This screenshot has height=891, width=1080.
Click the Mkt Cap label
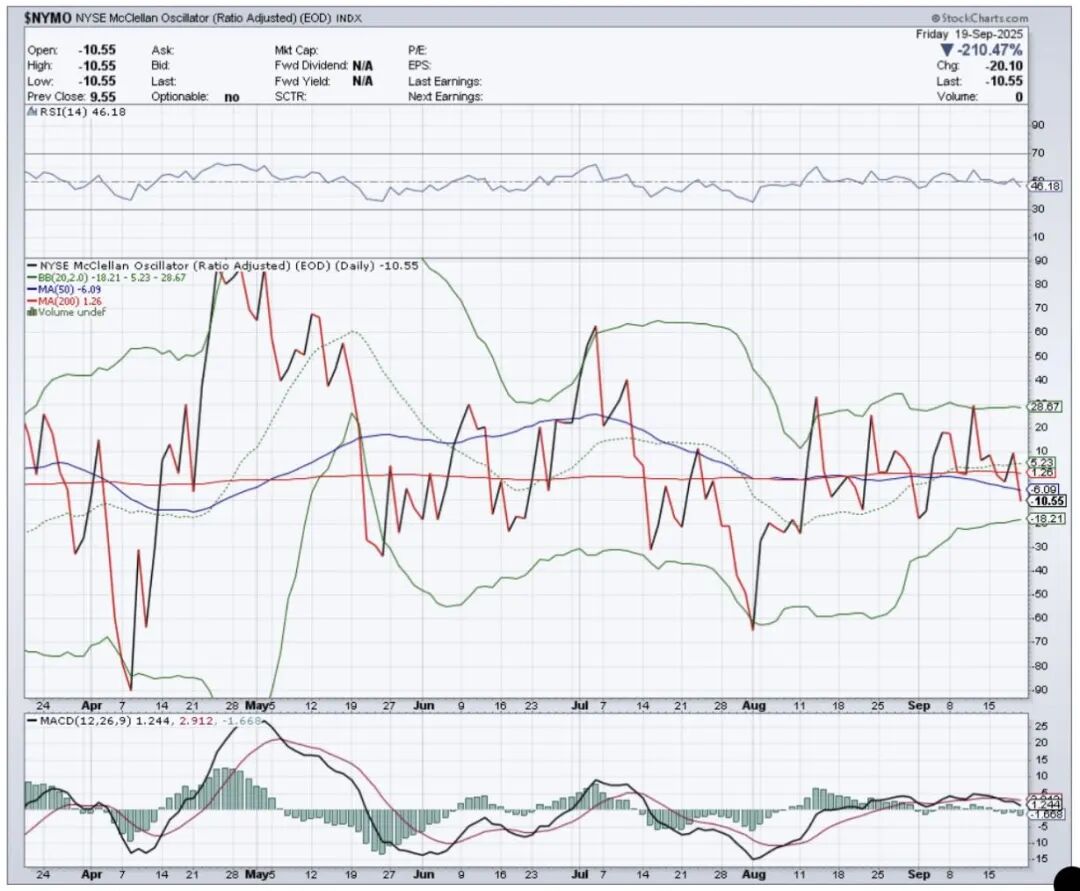296,50
